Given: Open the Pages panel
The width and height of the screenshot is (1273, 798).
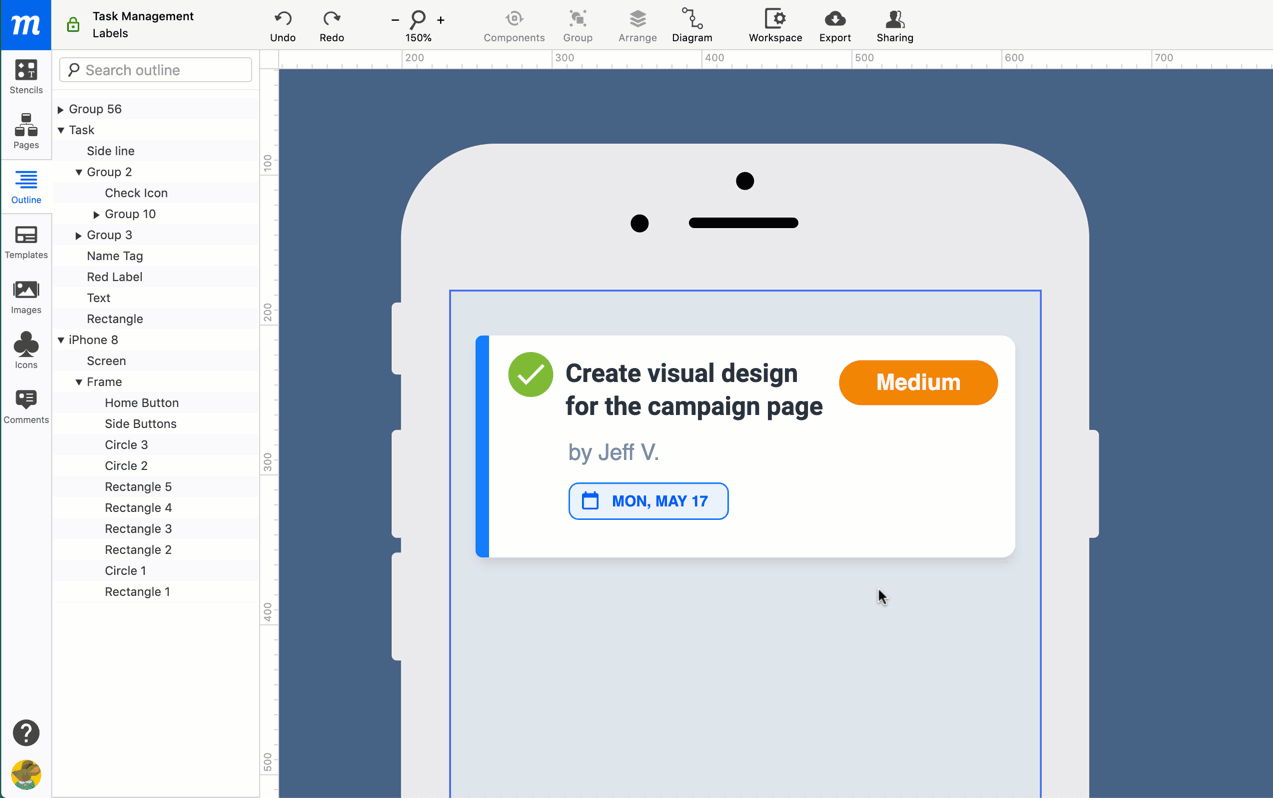Looking at the screenshot, I should [26, 131].
